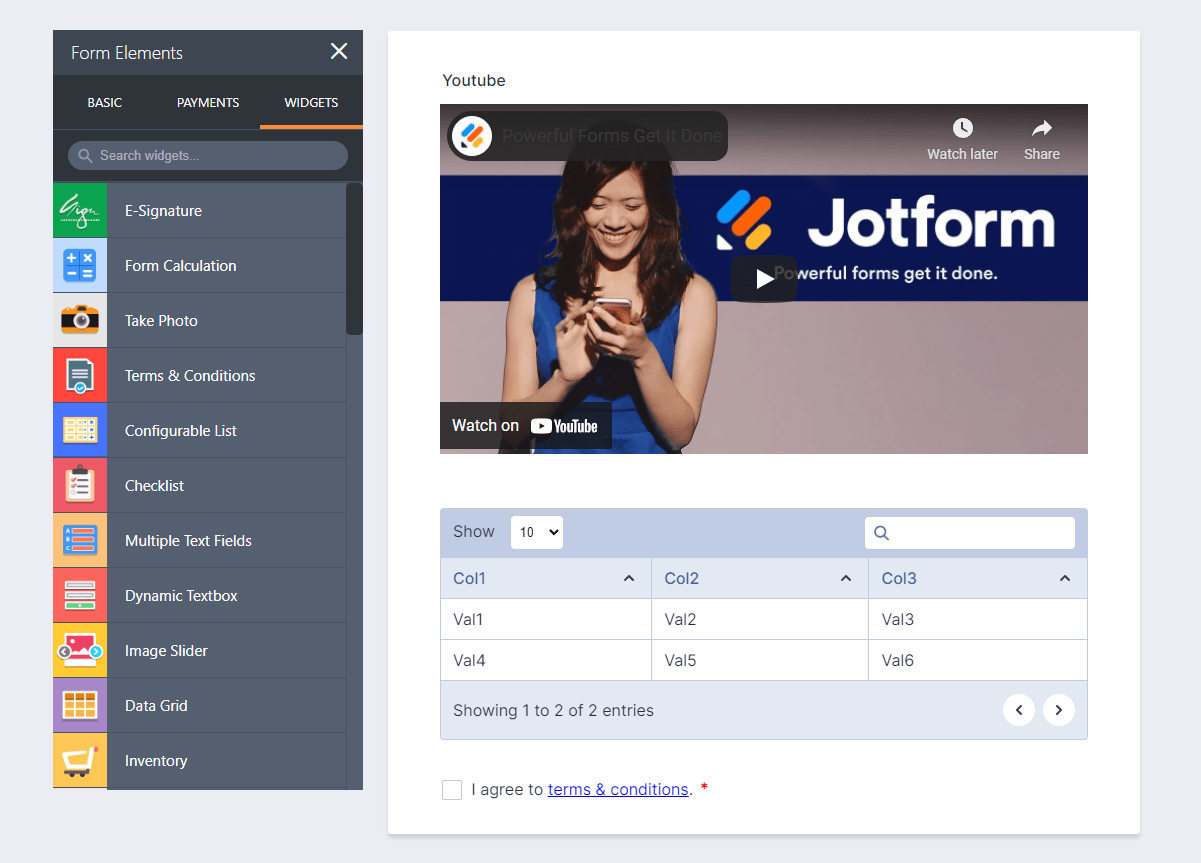The height and width of the screenshot is (863, 1201).
Task: Switch to the PAYMENTS tab
Action: [x=208, y=102]
